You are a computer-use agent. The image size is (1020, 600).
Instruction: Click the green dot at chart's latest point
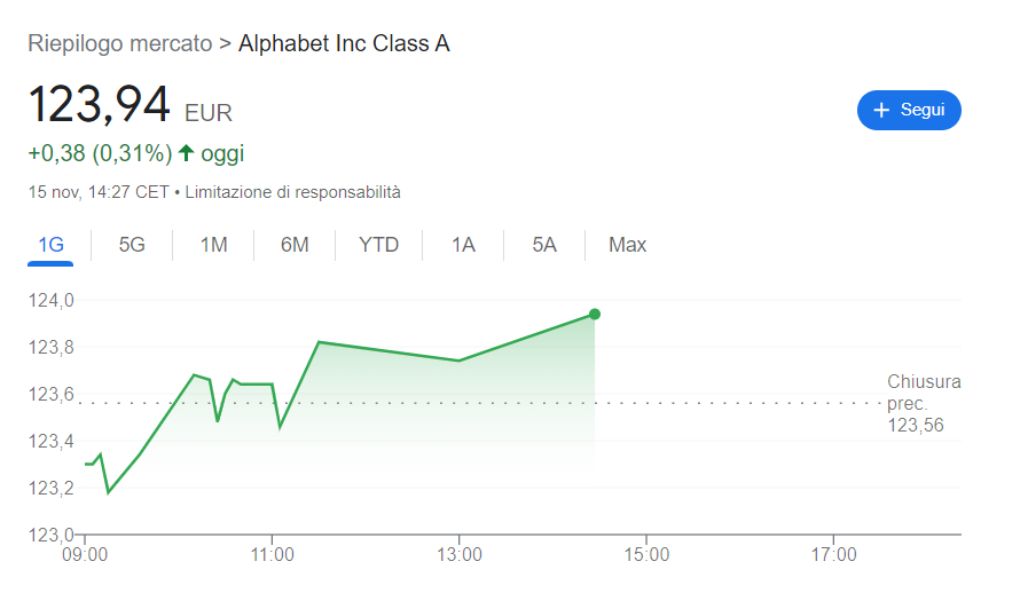(x=595, y=314)
